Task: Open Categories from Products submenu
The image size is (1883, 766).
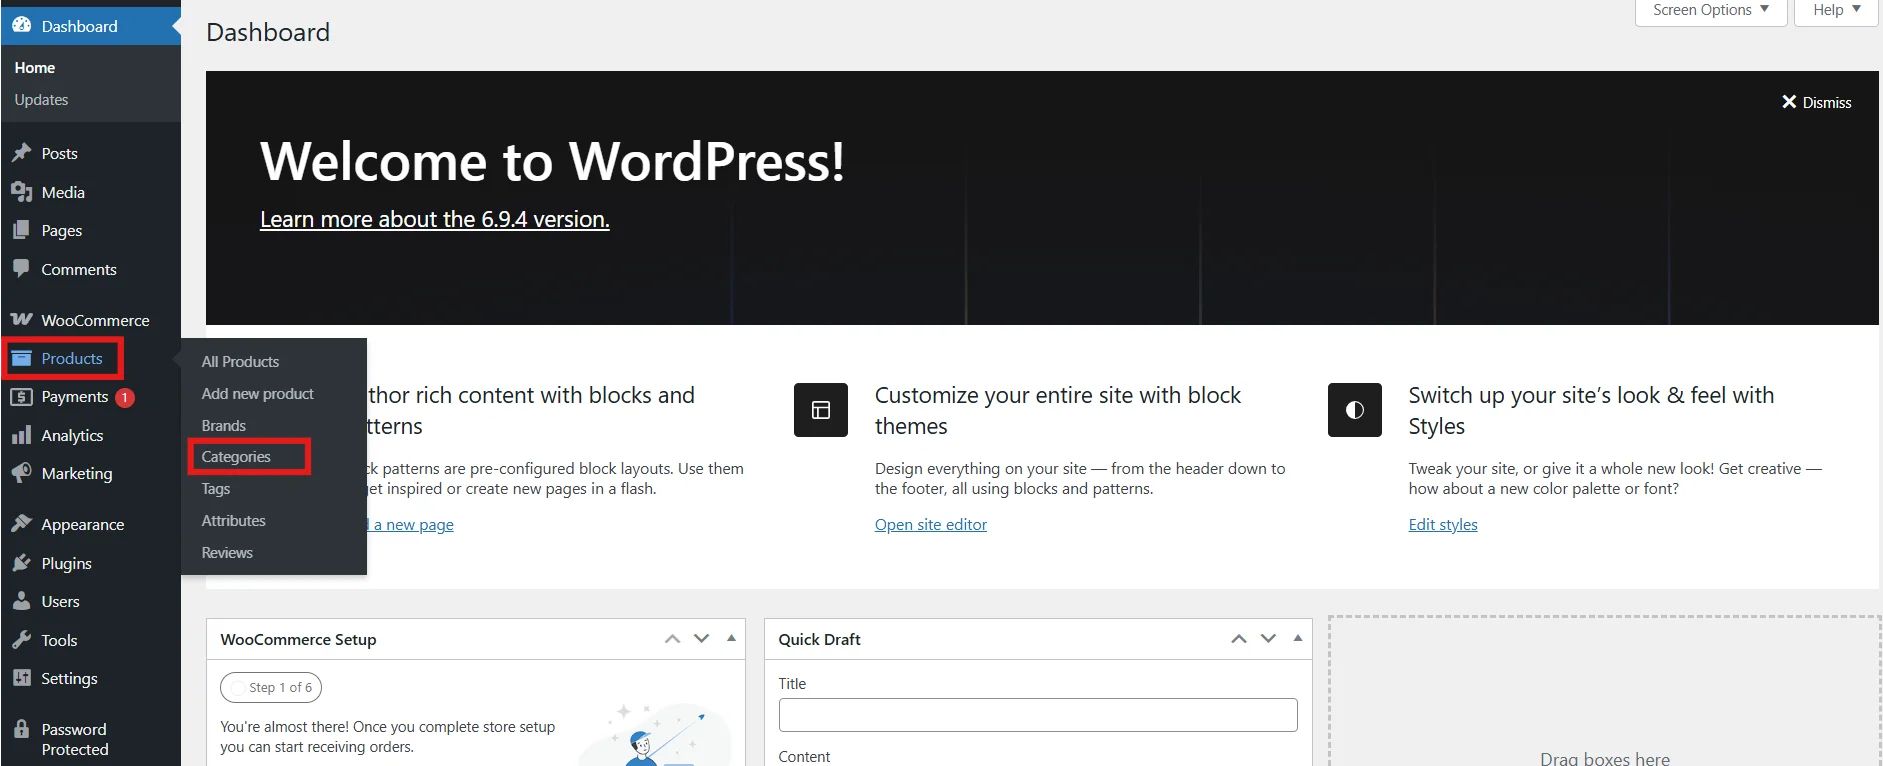Action: pos(236,457)
